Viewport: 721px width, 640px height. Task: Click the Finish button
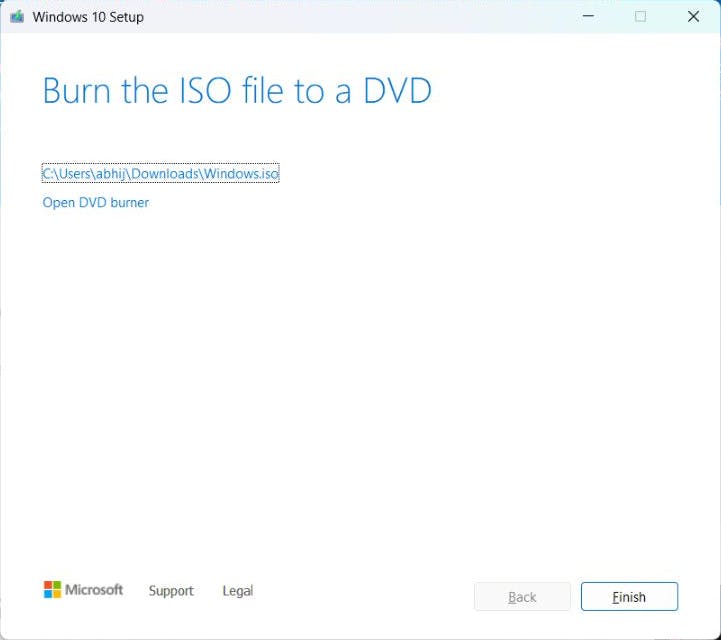coord(629,596)
